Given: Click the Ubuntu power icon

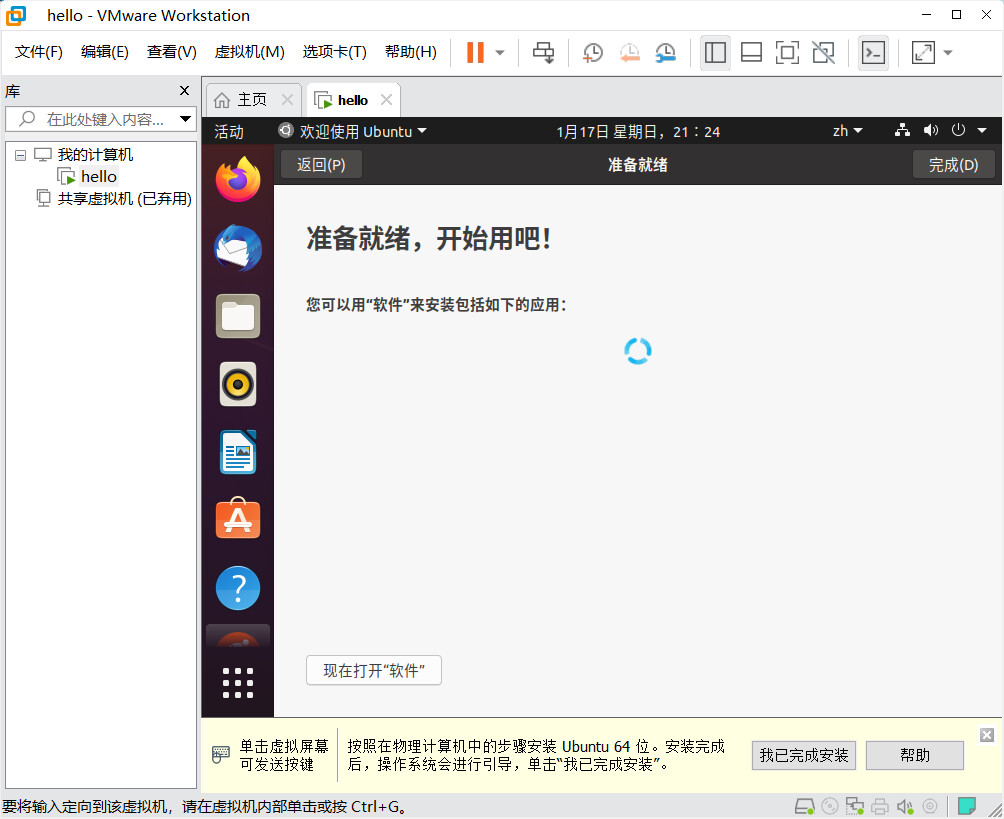Looking at the screenshot, I should (958, 131).
